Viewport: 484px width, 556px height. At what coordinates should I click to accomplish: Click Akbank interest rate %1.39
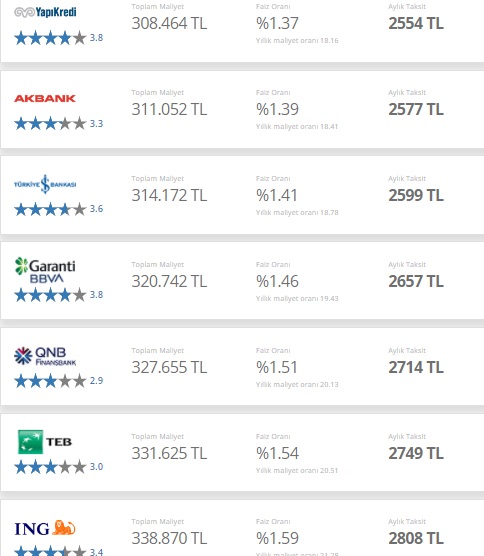[277, 109]
